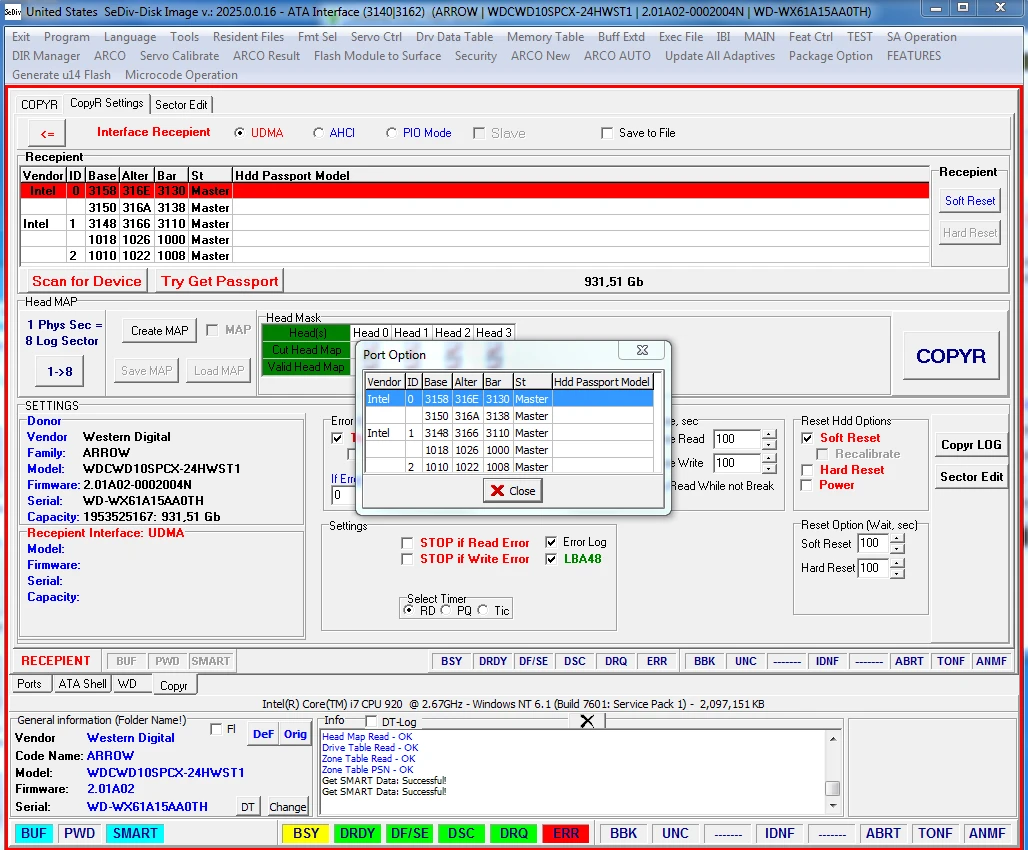Image resolution: width=1028 pixels, height=850 pixels.
Task: Enable the Hard Reset checkbox in Reset Hdd Options
Action: 807,470
